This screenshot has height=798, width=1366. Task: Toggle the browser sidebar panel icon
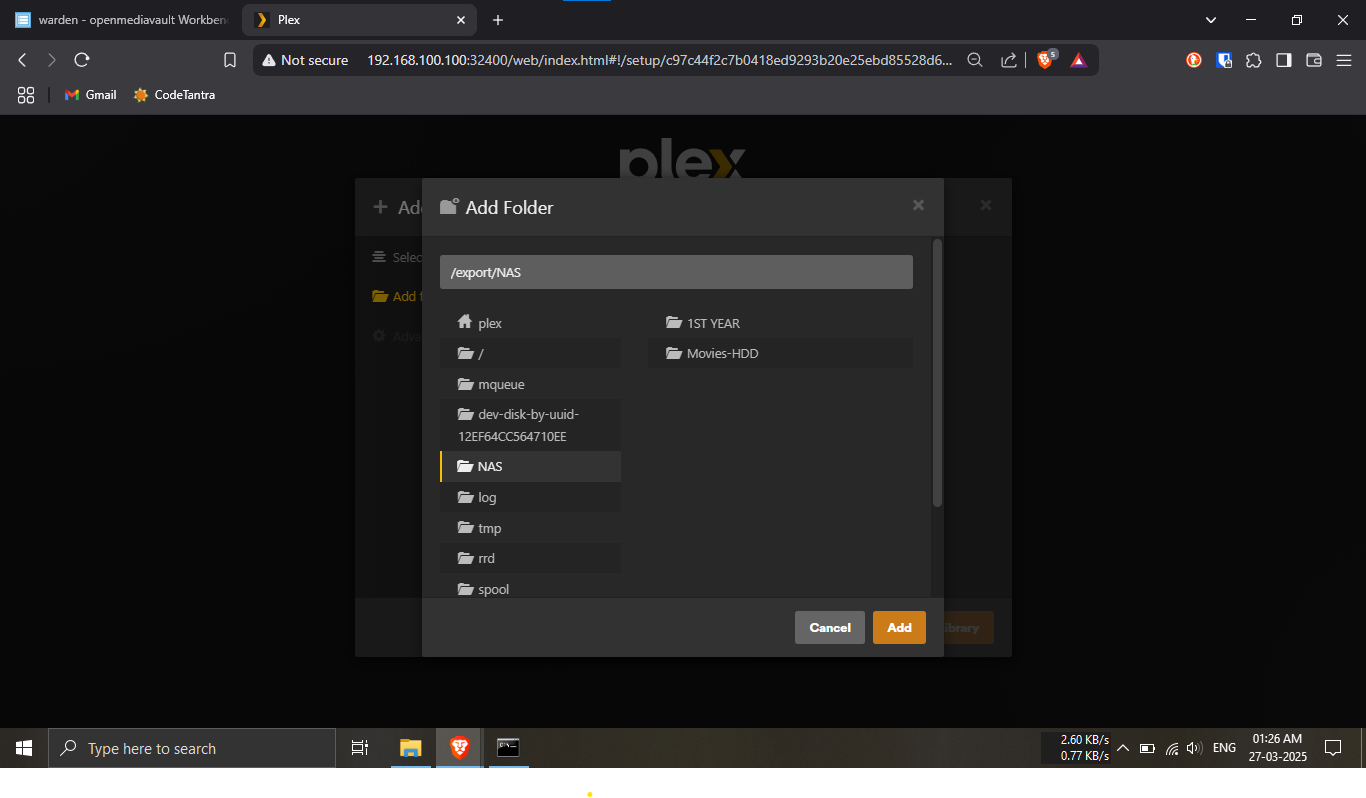tap(1283, 60)
